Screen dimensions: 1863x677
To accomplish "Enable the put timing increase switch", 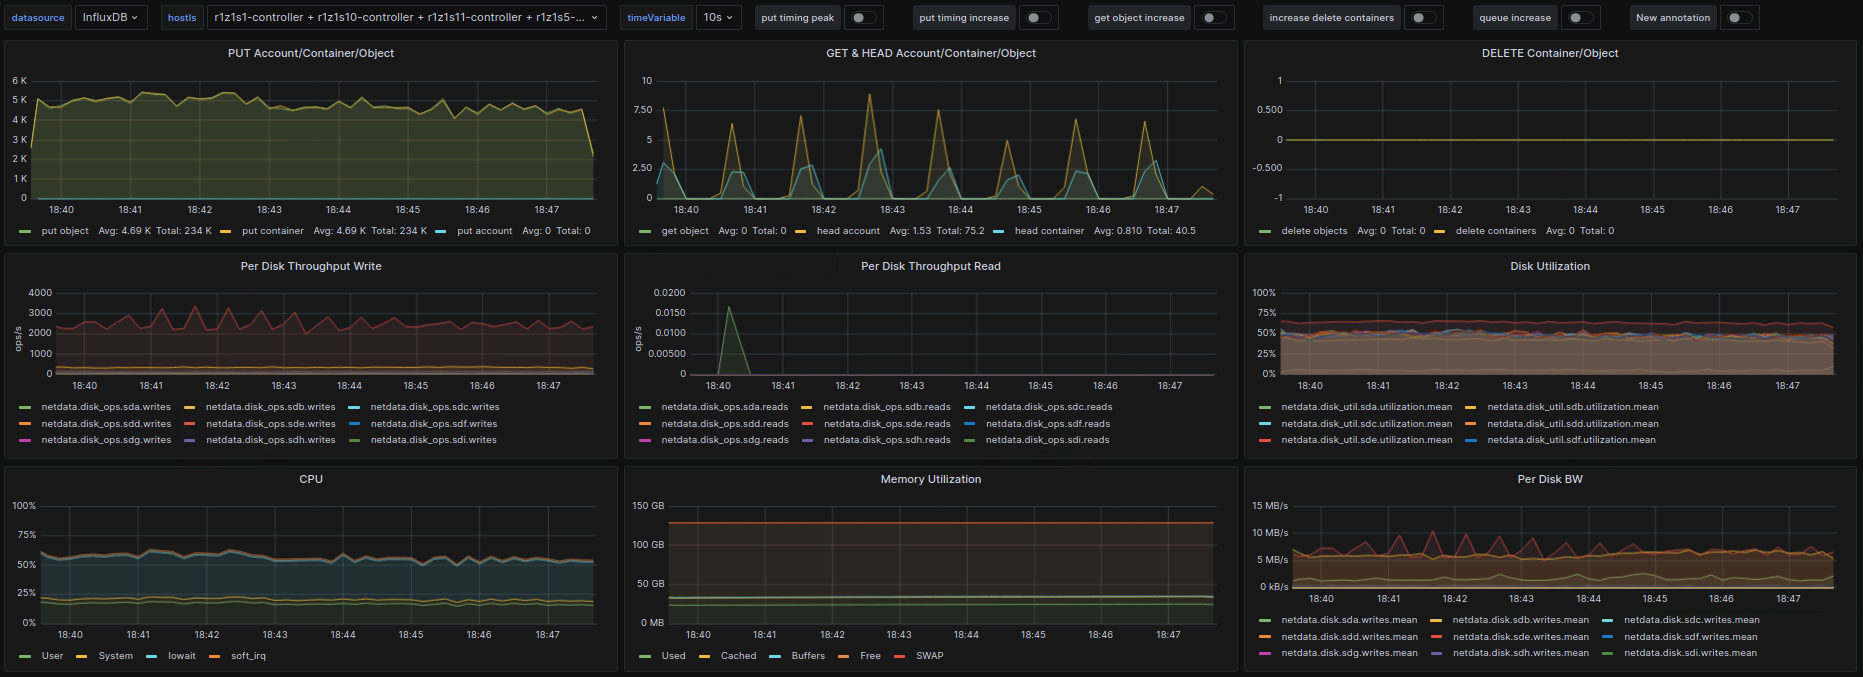I will [1039, 18].
